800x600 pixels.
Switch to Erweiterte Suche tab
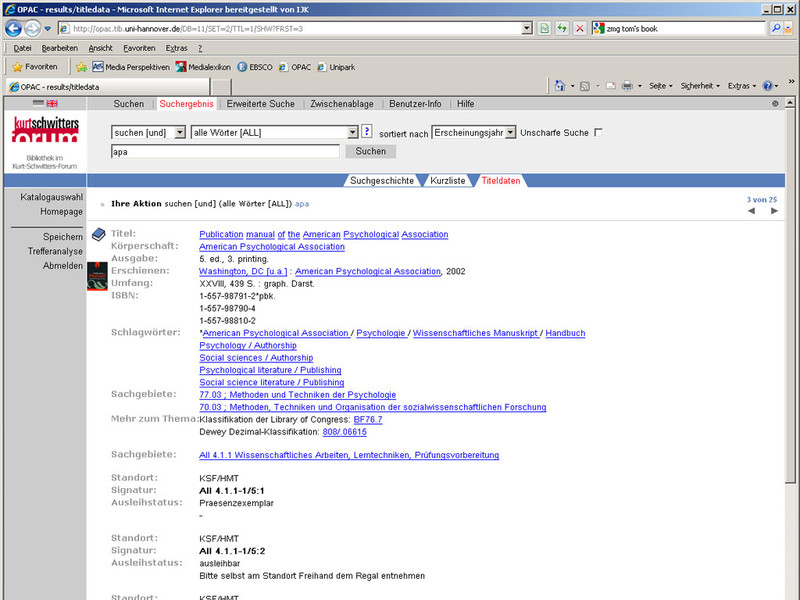point(261,104)
